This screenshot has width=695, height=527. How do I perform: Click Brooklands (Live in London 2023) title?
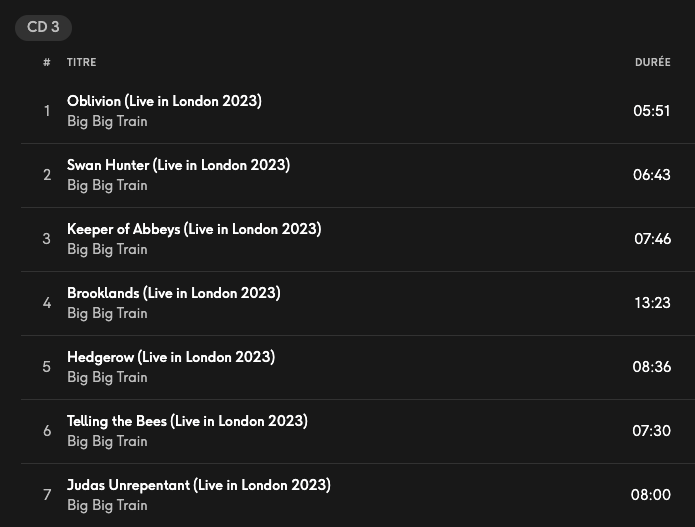(173, 293)
